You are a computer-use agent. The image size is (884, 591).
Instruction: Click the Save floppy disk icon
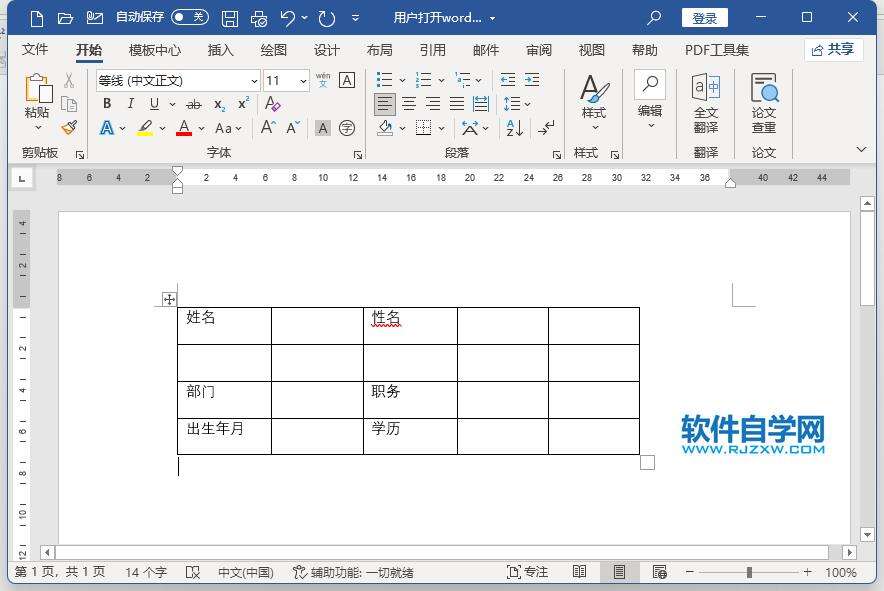(x=229, y=19)
